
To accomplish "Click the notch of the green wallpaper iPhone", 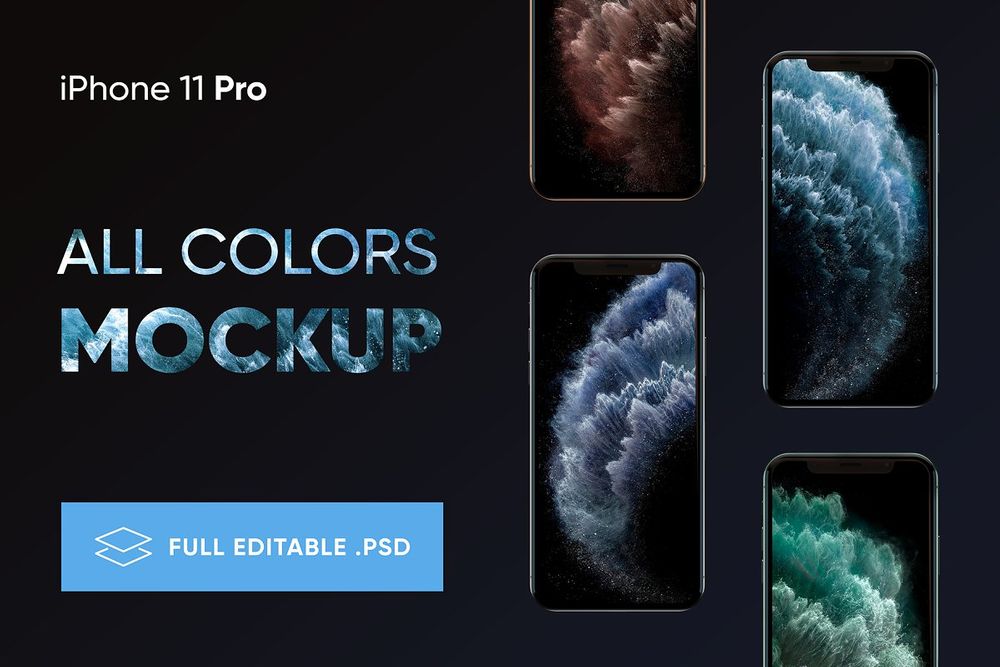I will click(x=850, y=467).
